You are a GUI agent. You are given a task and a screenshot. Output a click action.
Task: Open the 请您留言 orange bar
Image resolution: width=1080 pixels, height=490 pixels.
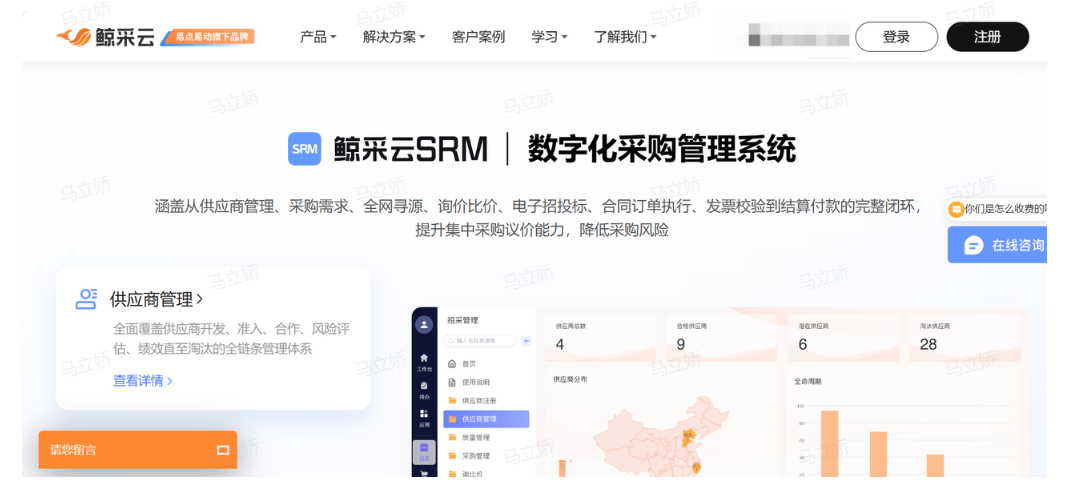(x=138, y=450)
